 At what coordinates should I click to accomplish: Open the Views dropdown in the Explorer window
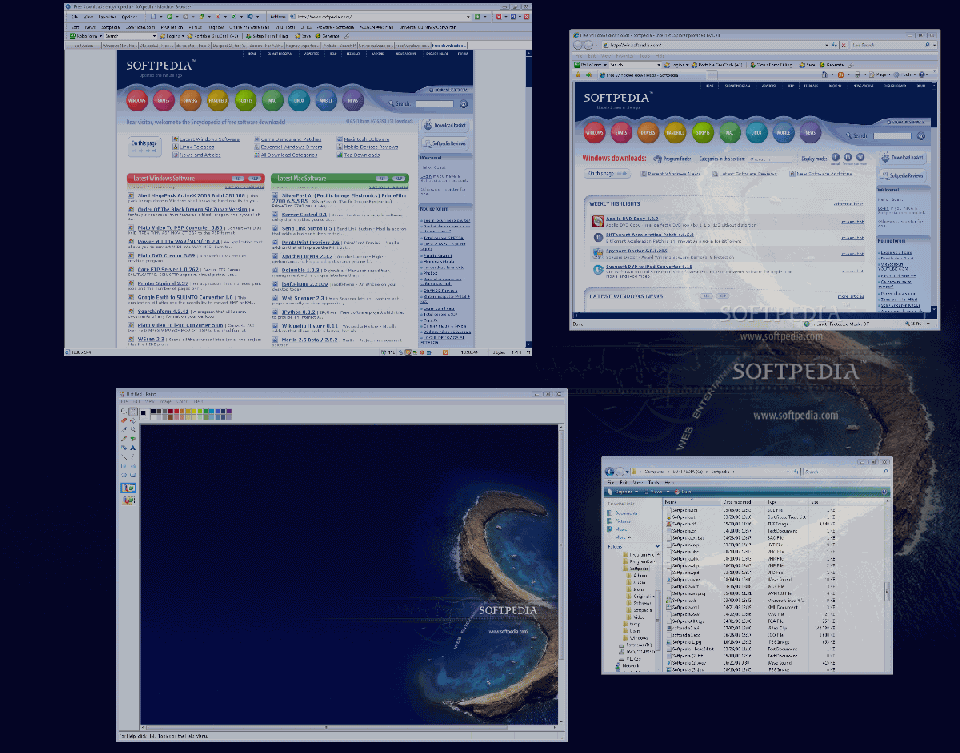point(656,492)
